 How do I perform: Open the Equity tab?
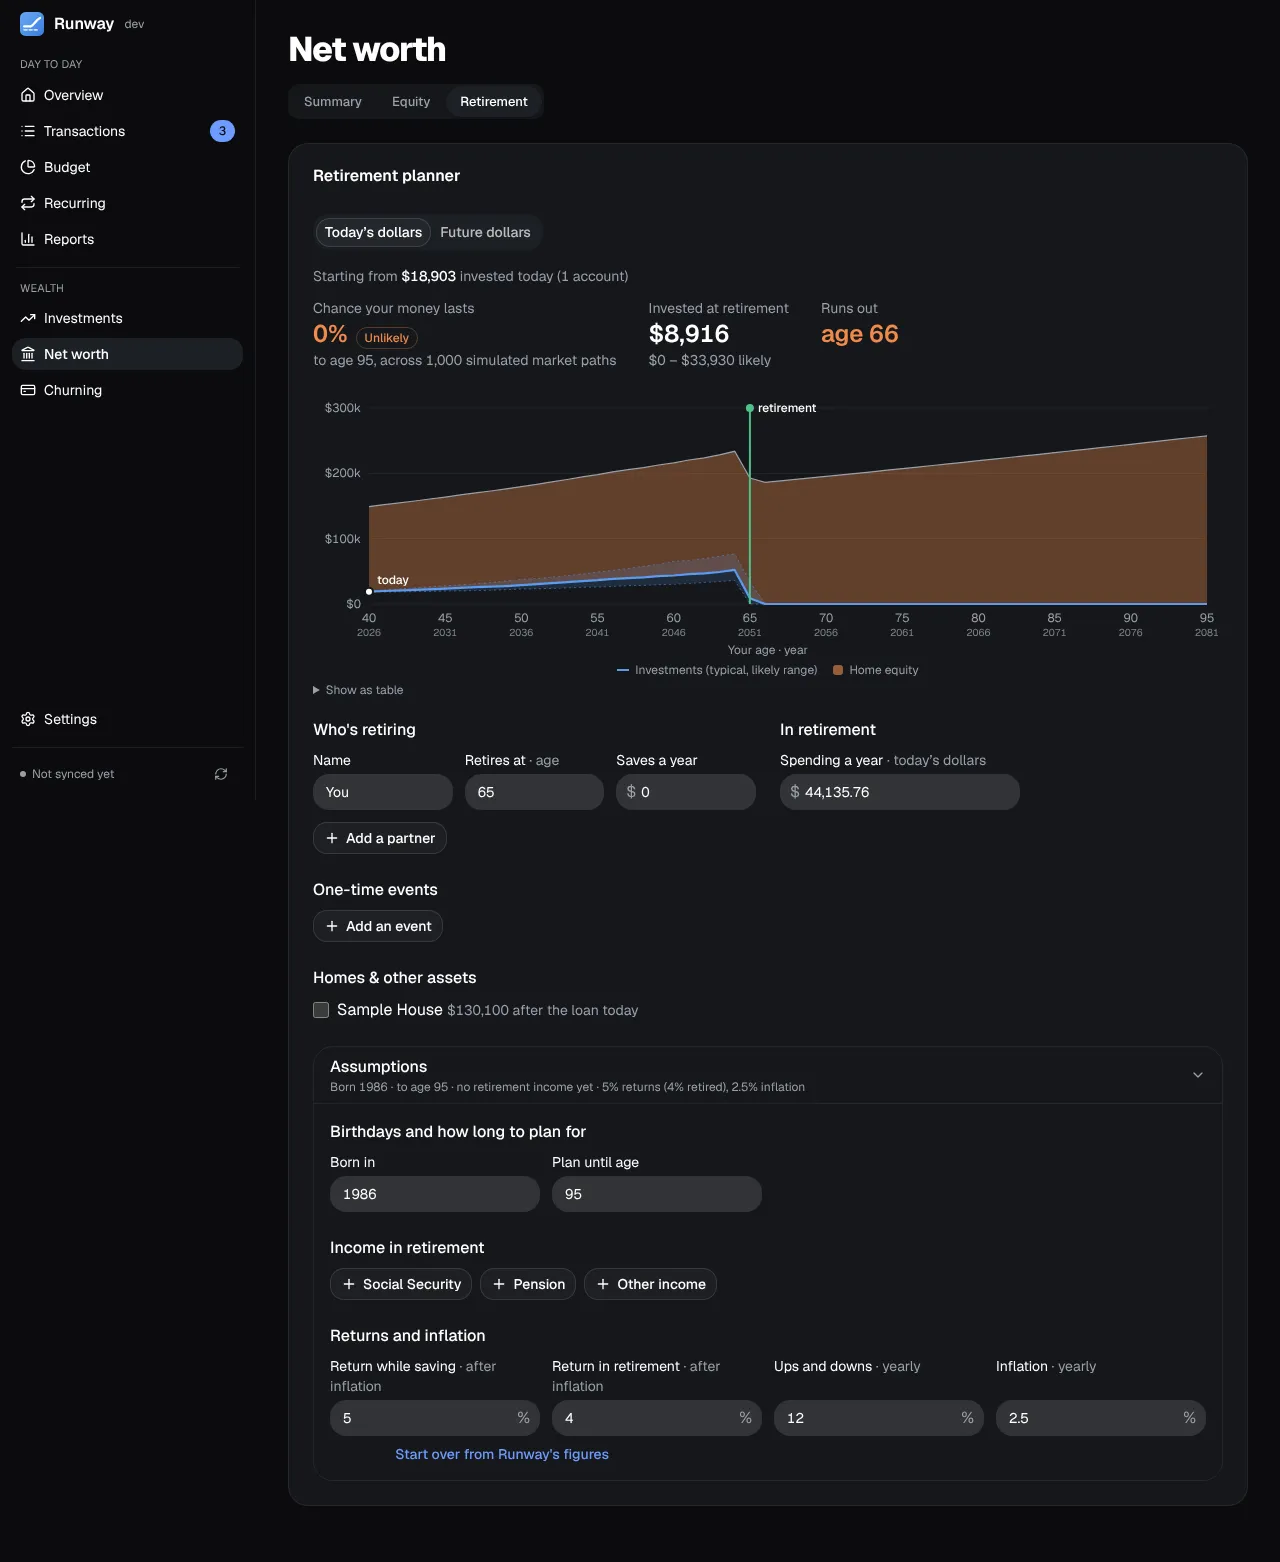click(x=411, y=102)
